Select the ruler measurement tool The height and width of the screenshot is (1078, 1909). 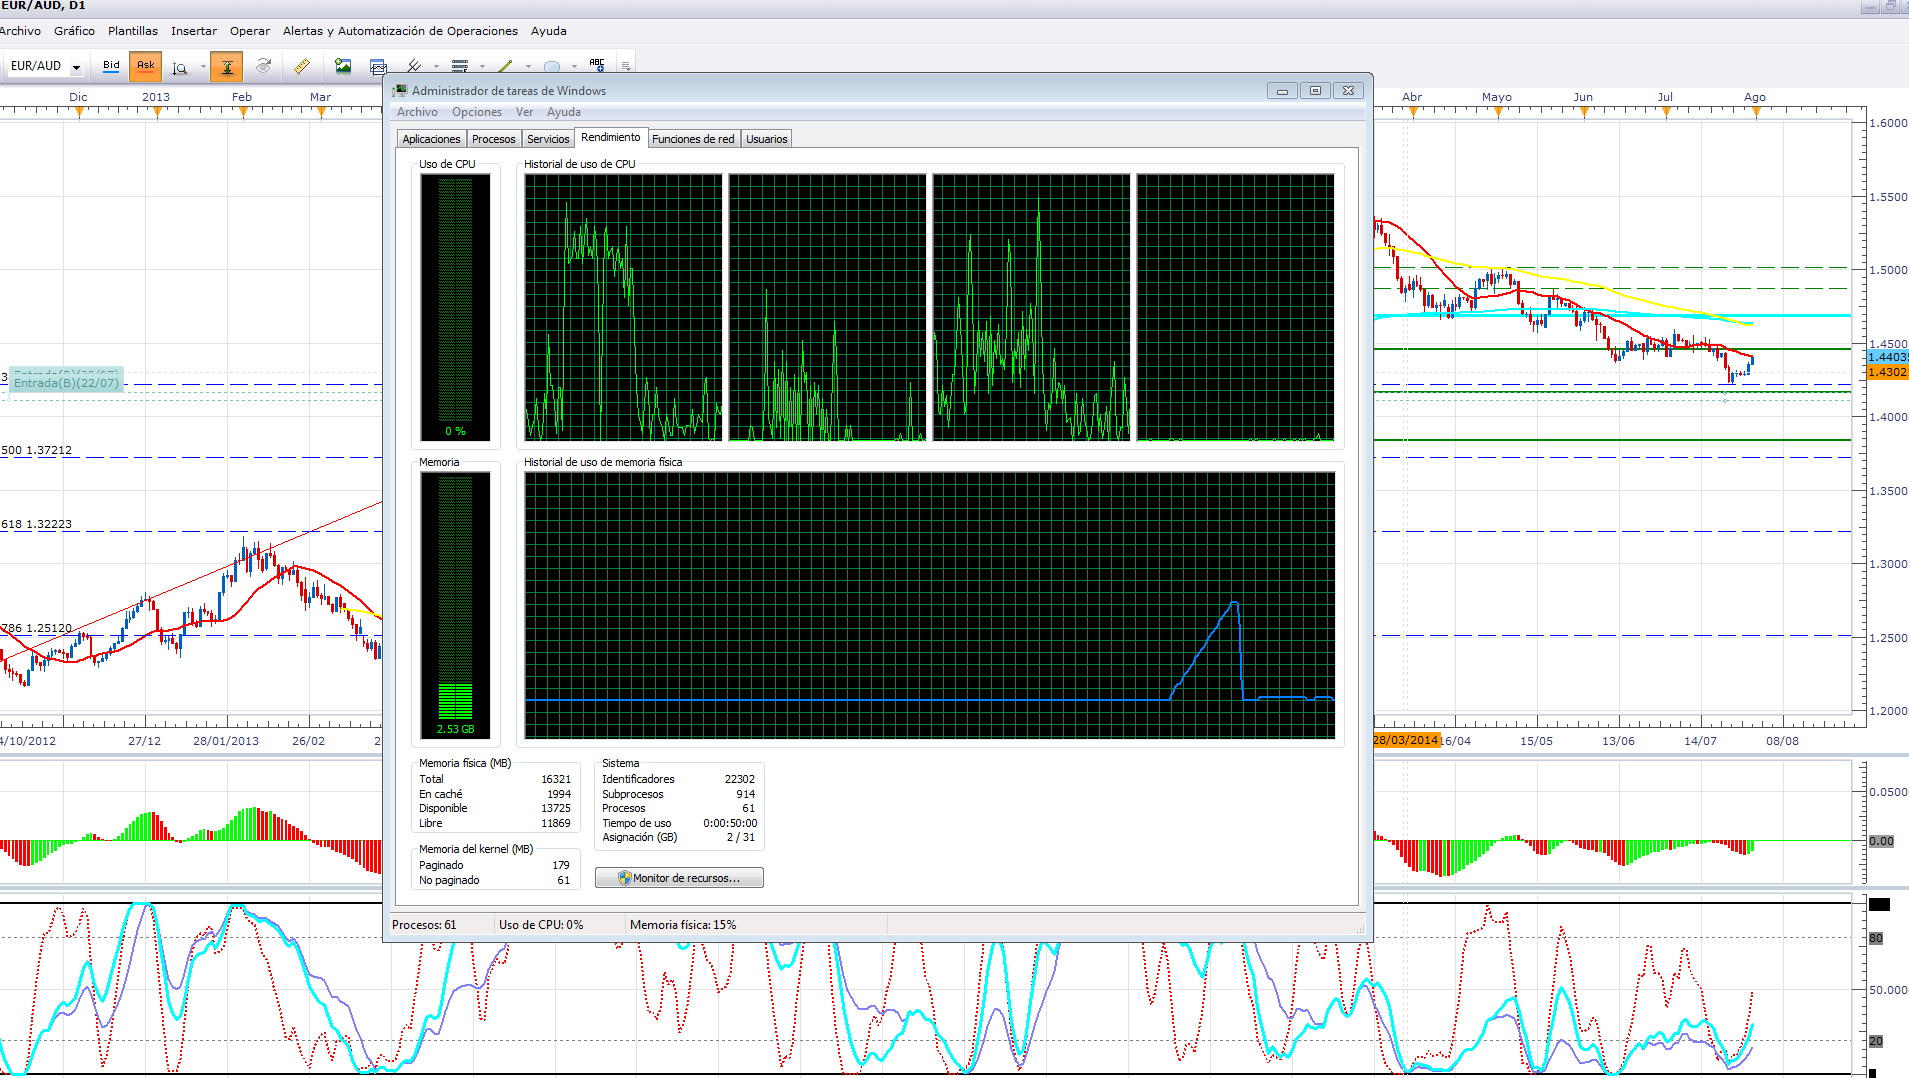click(302, 66)
